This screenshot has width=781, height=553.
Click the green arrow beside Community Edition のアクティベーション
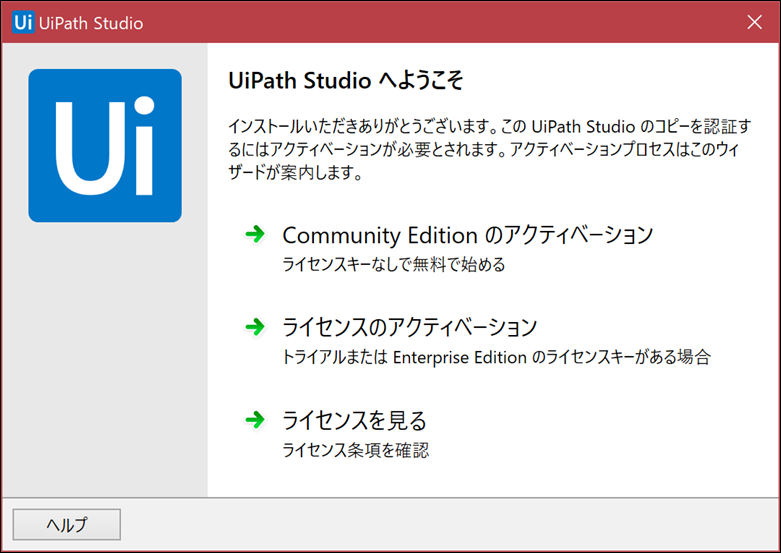[x=255, y=234]
